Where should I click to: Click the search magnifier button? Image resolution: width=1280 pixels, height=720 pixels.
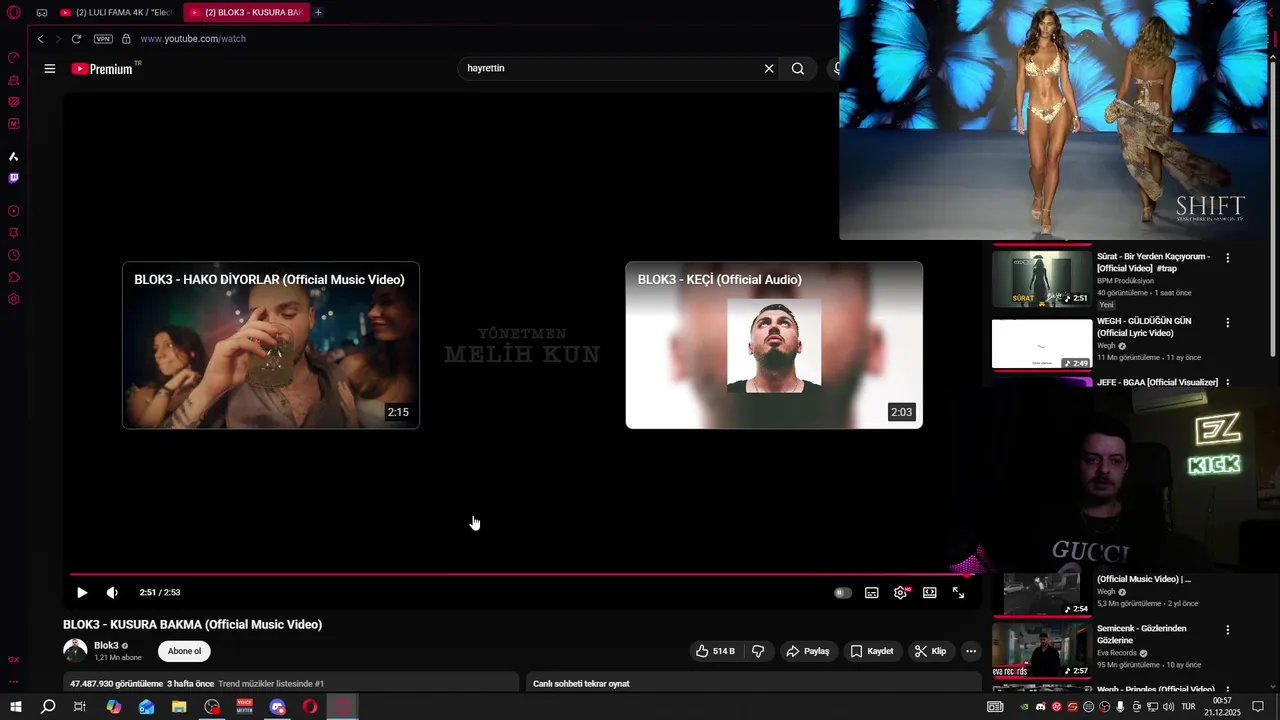(798, 69)
